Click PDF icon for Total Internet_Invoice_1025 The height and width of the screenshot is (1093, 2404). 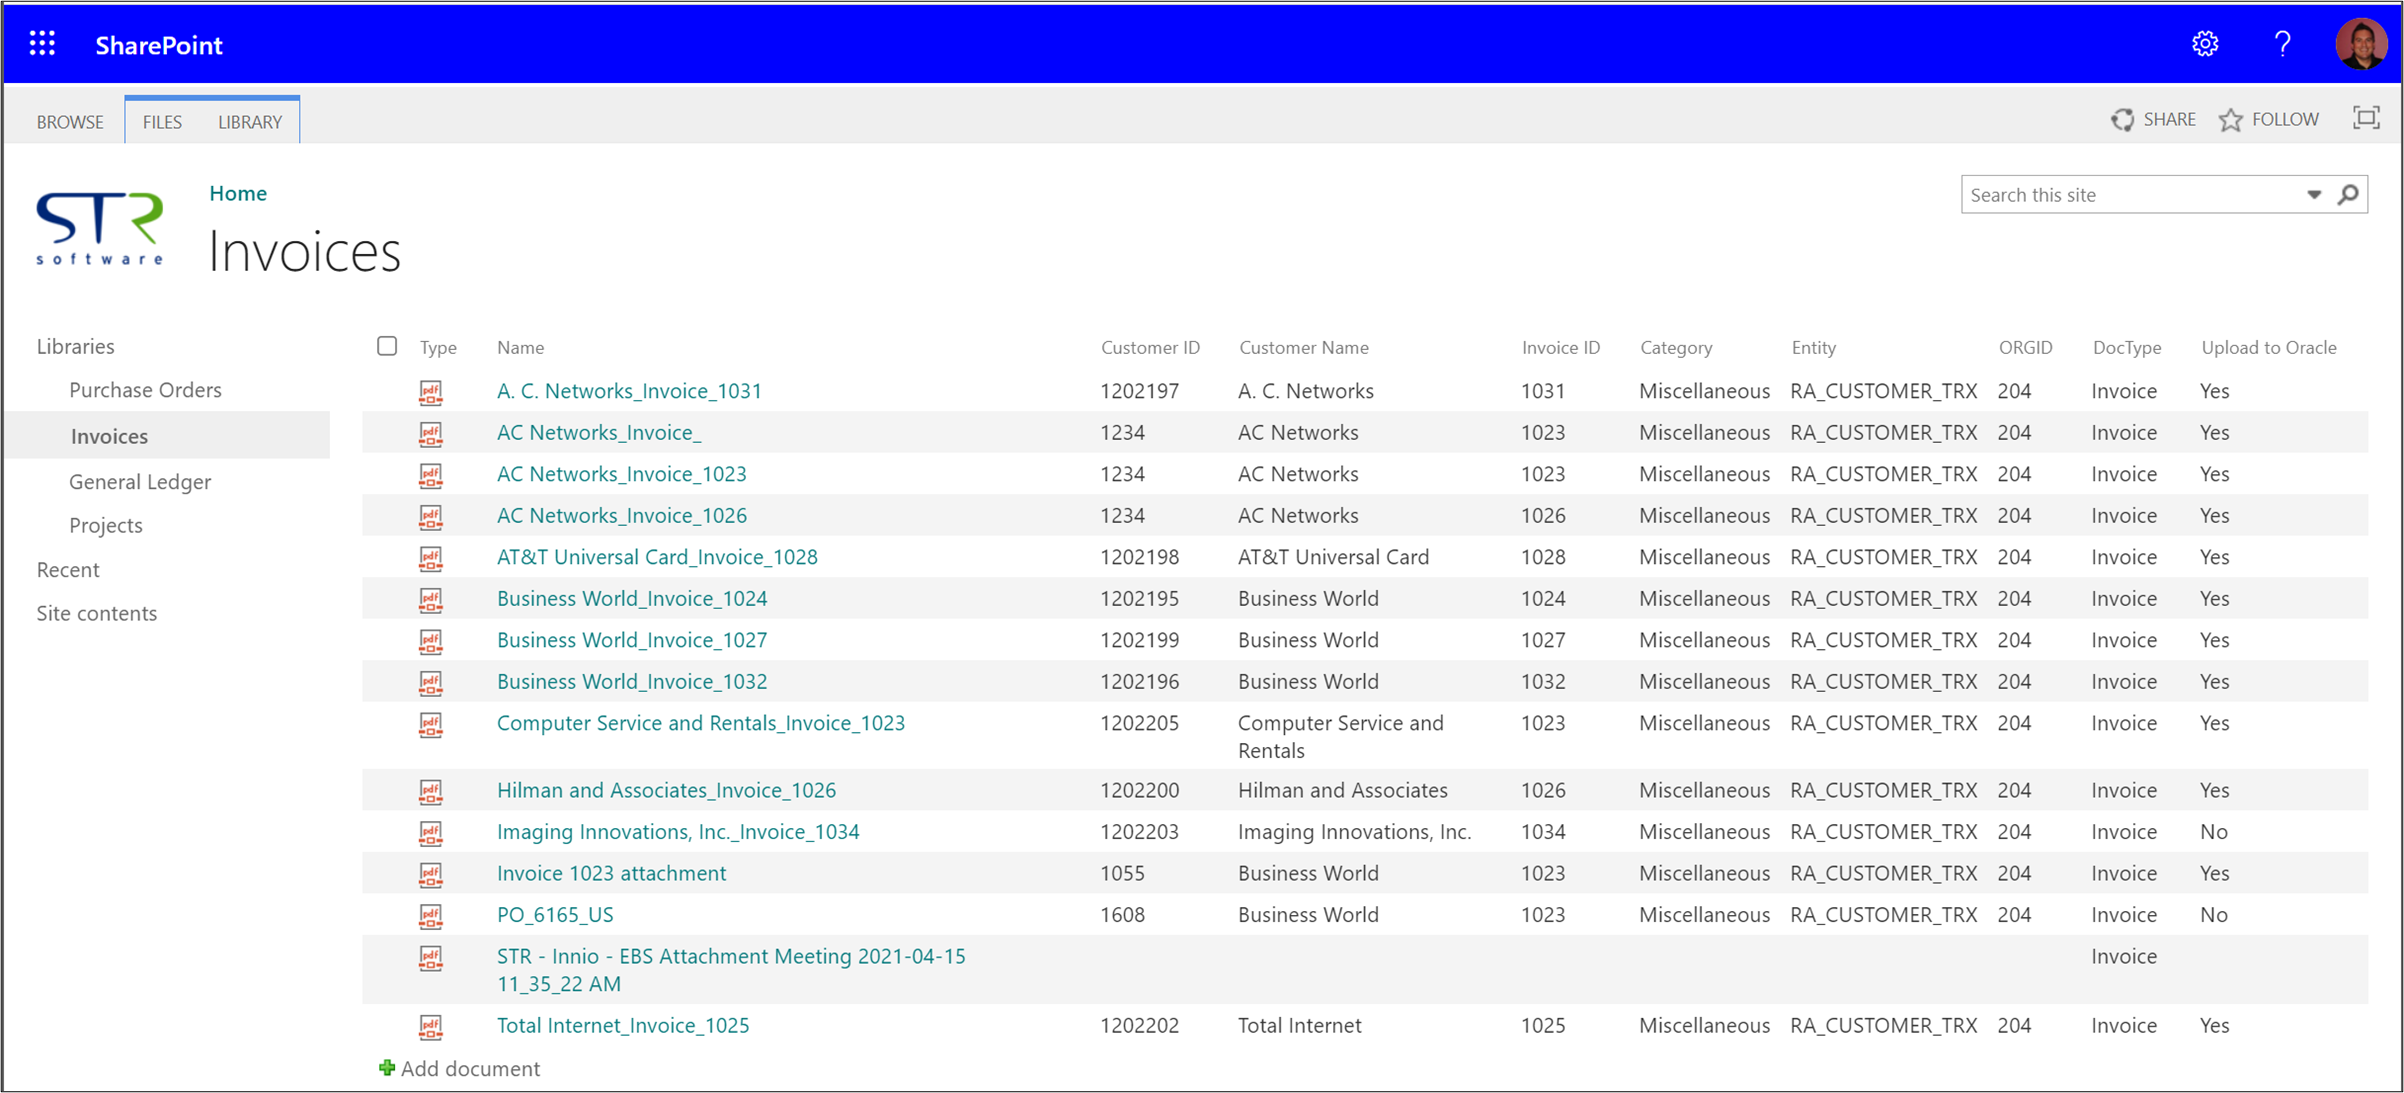(431, 1027)
